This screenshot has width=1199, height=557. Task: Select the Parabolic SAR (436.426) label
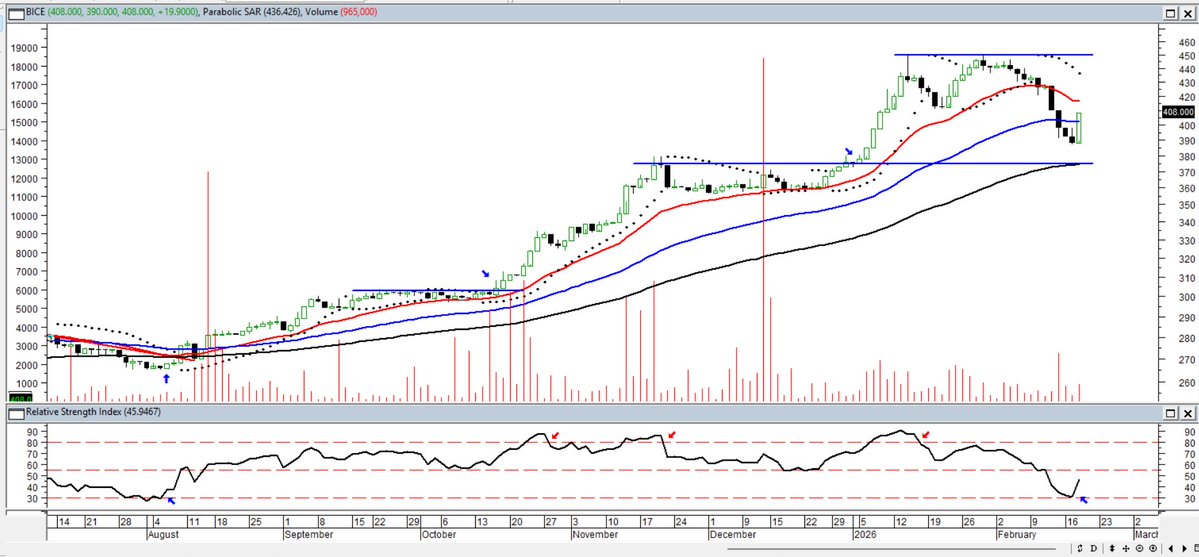pyautogui.click(x=250, y=12)
